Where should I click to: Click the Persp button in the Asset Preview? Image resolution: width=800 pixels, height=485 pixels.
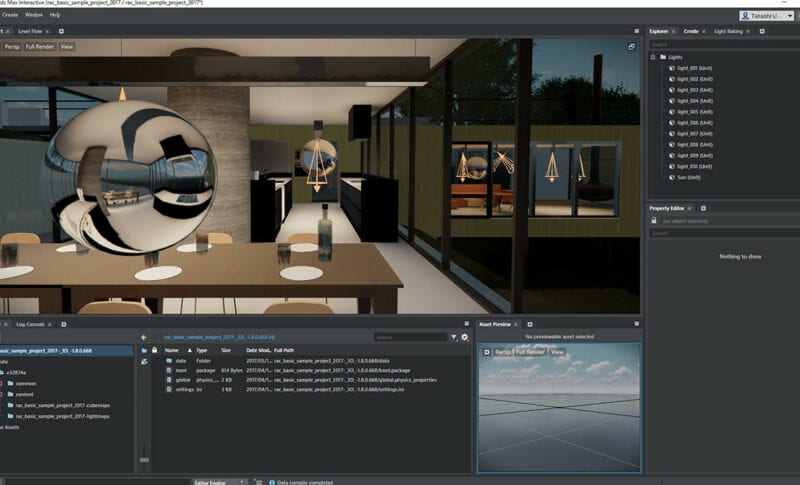pos(502,352)
